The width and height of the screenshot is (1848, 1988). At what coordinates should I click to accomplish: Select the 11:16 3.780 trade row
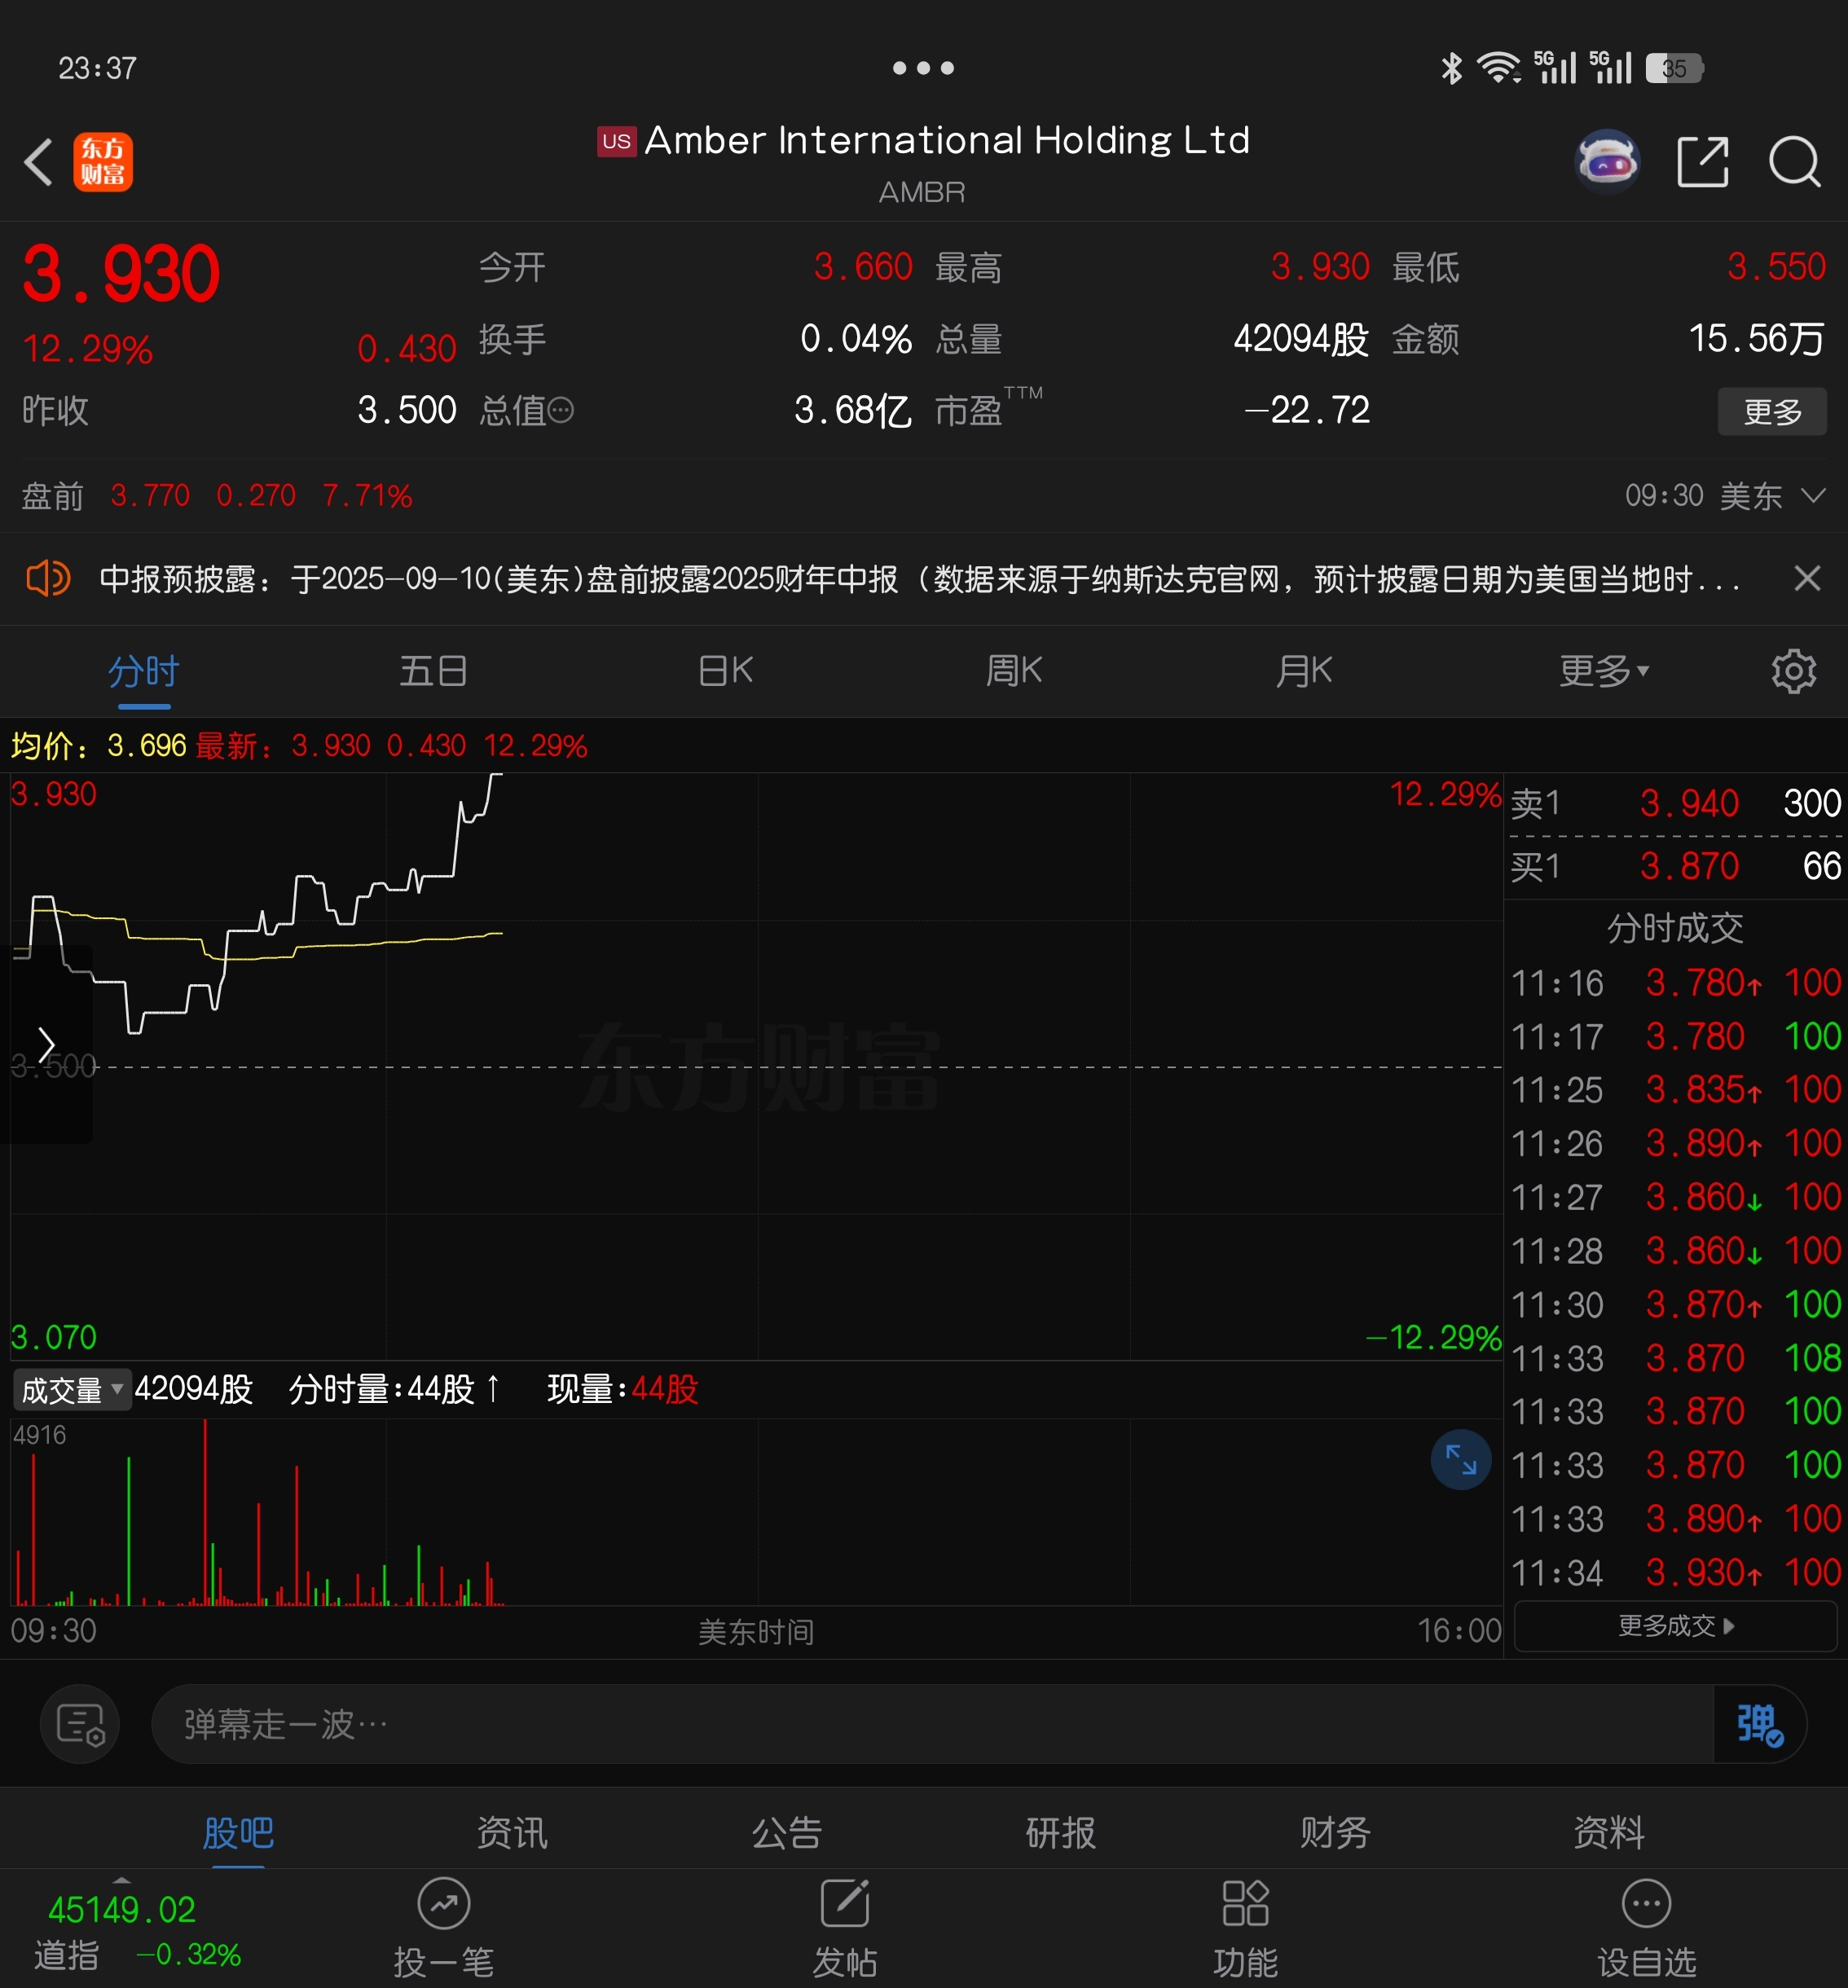click(1675, 983)
